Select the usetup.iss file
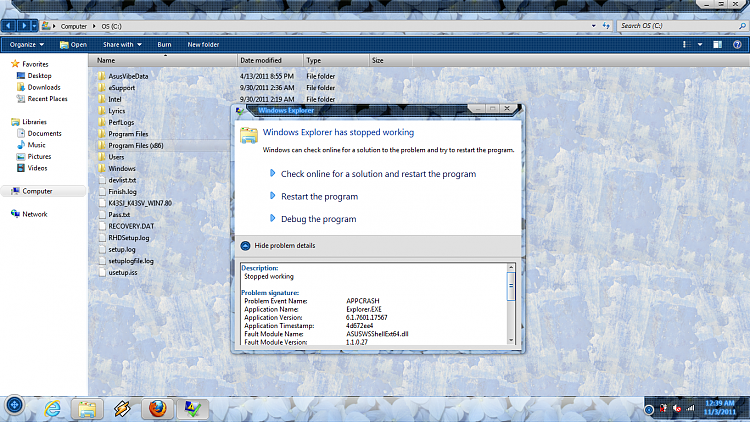 coord(118,273)
